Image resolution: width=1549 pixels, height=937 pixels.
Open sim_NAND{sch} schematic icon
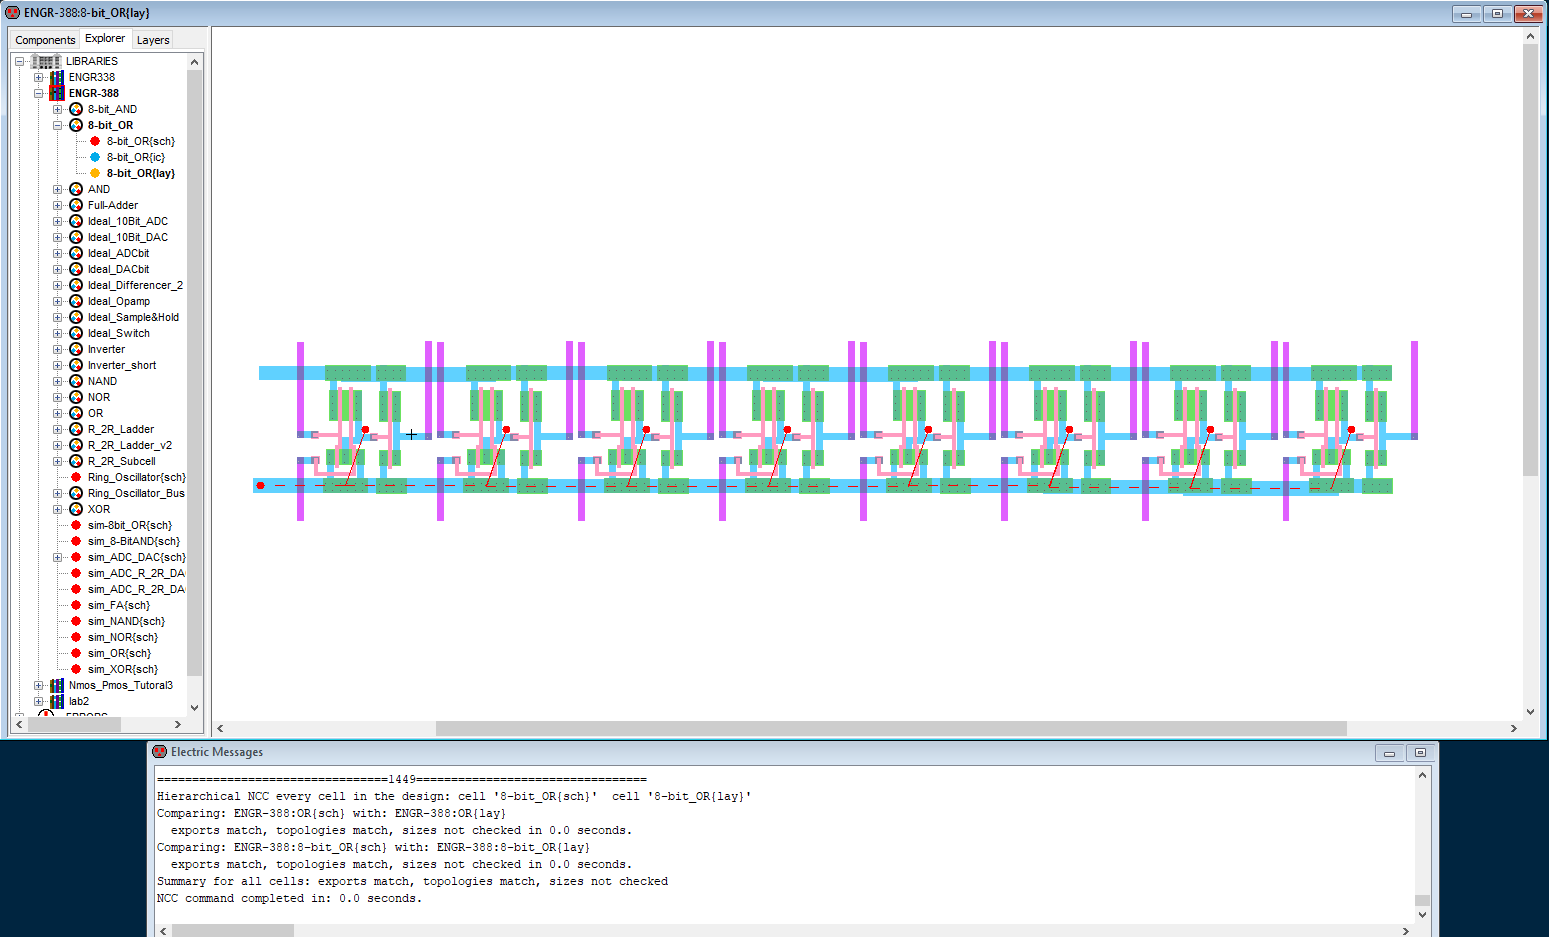click(x=76, y=621)
